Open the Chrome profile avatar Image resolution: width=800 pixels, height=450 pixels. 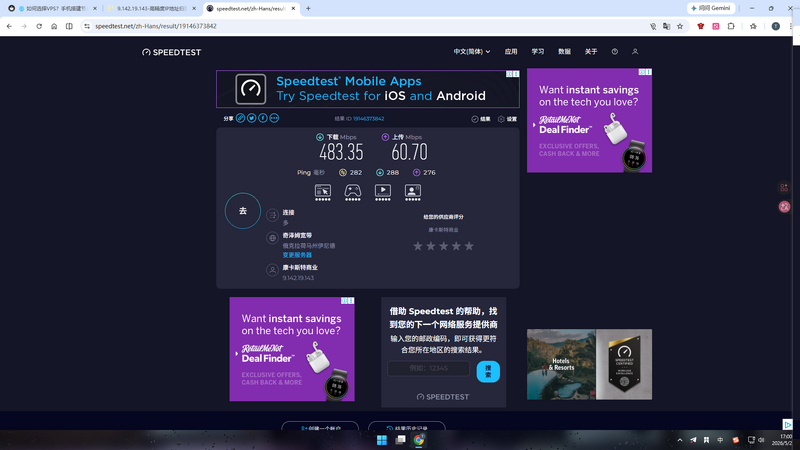pos(776,26)
